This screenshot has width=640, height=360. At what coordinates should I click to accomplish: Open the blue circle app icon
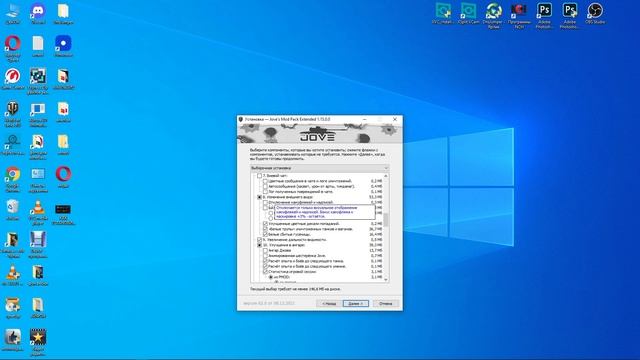click(x=63, y=46)
